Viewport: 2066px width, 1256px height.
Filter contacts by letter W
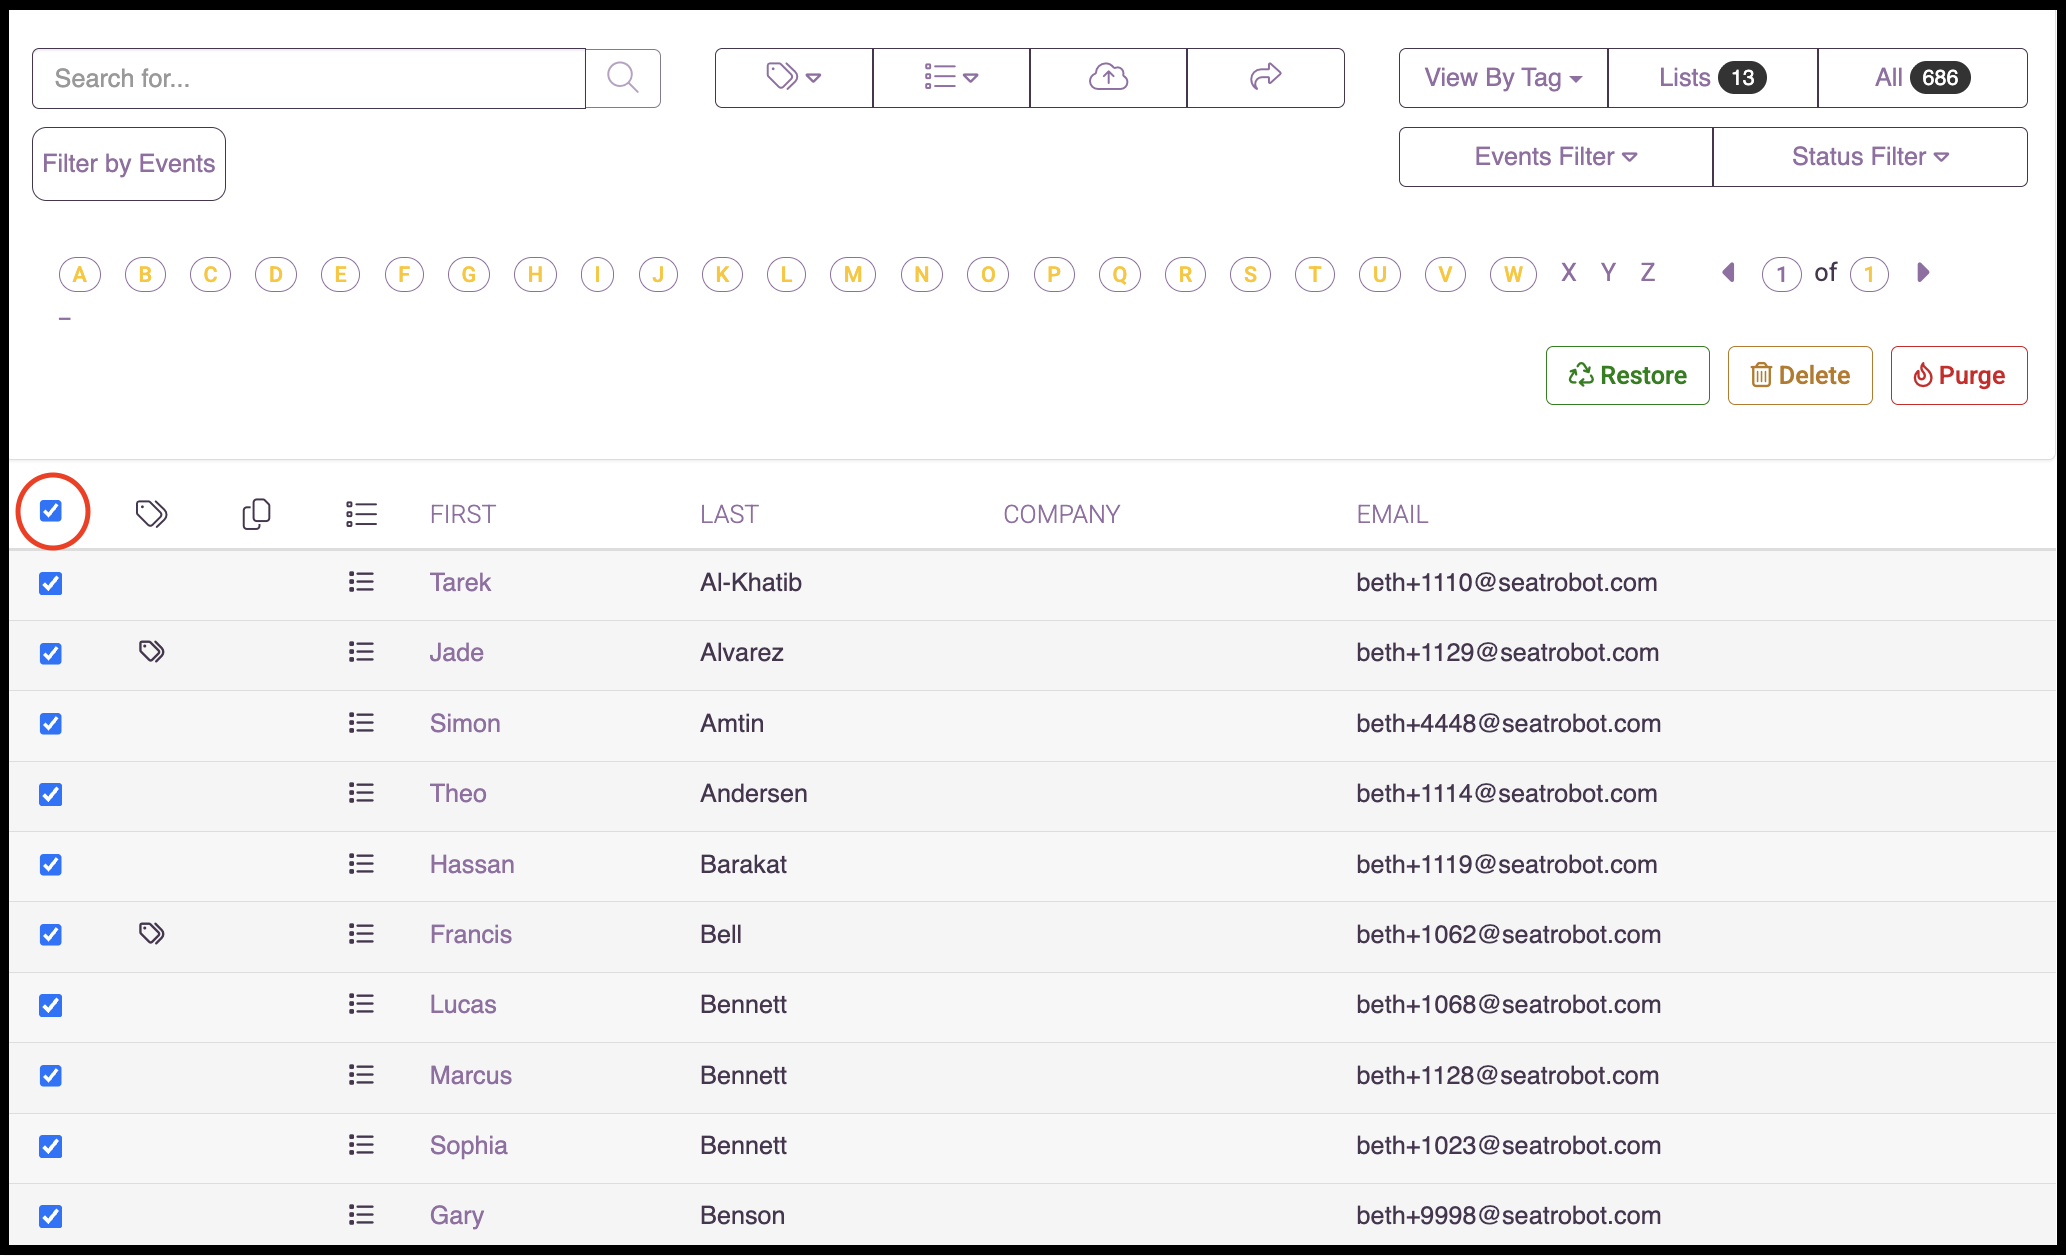[x=1513, y=274]
